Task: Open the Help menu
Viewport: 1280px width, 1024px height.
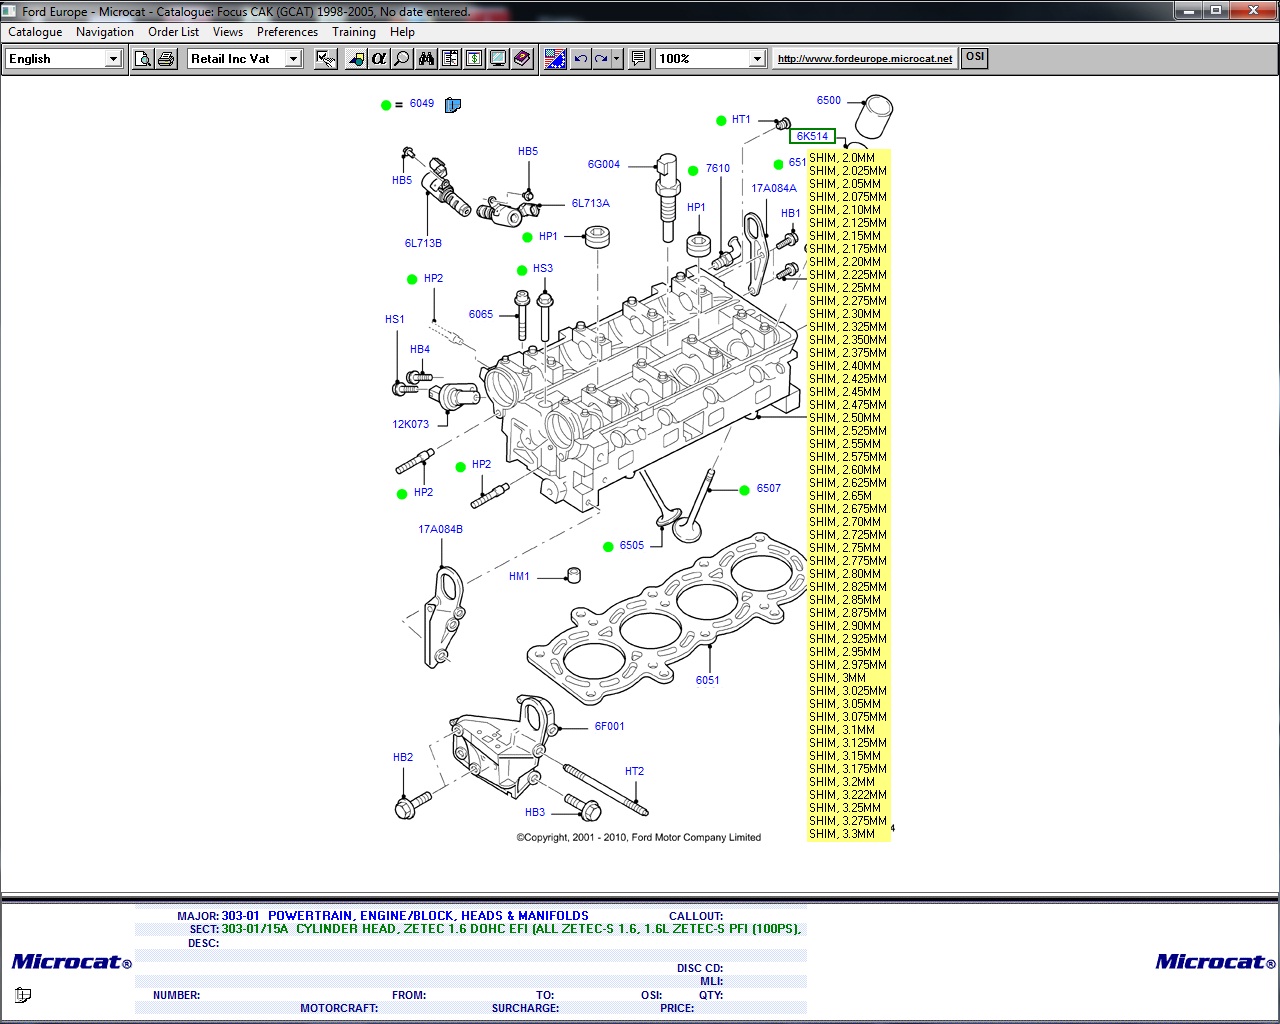Action: (x=402, y=32)
